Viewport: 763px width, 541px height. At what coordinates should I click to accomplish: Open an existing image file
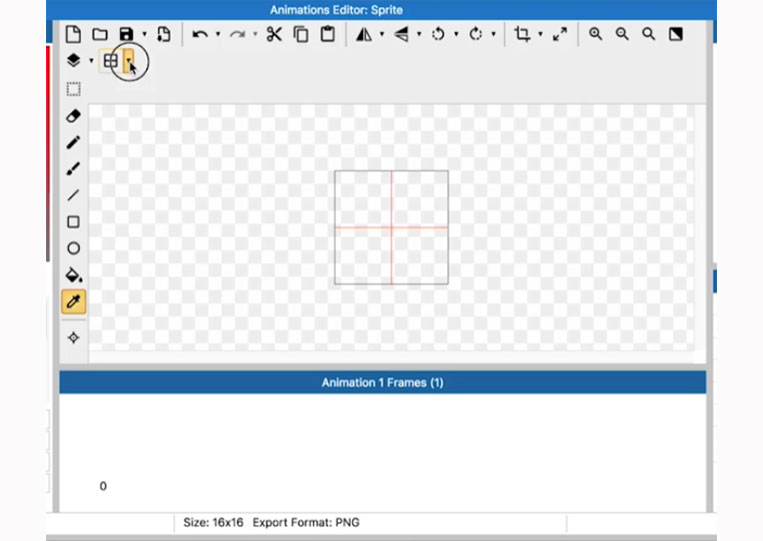tap(100, 34)
